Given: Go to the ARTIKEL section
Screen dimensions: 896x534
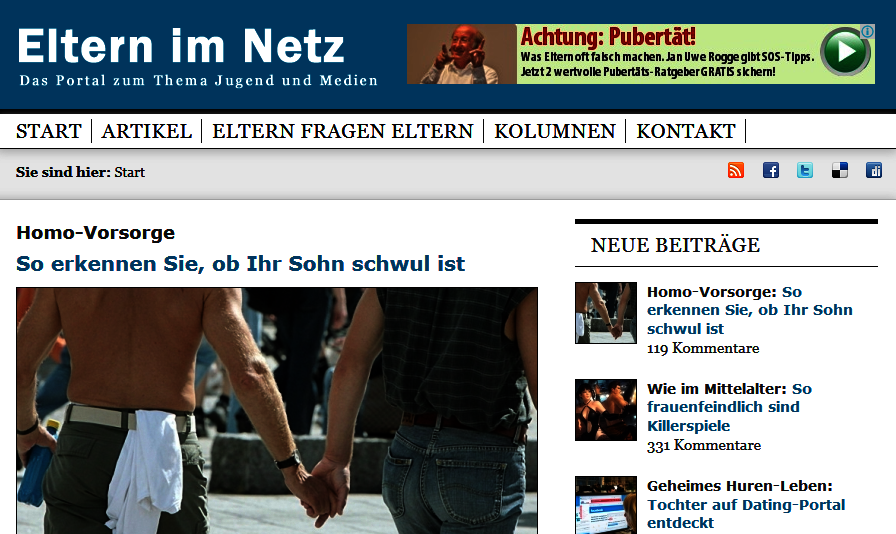Looking at the screenshot, I should [x=147, y=131].
